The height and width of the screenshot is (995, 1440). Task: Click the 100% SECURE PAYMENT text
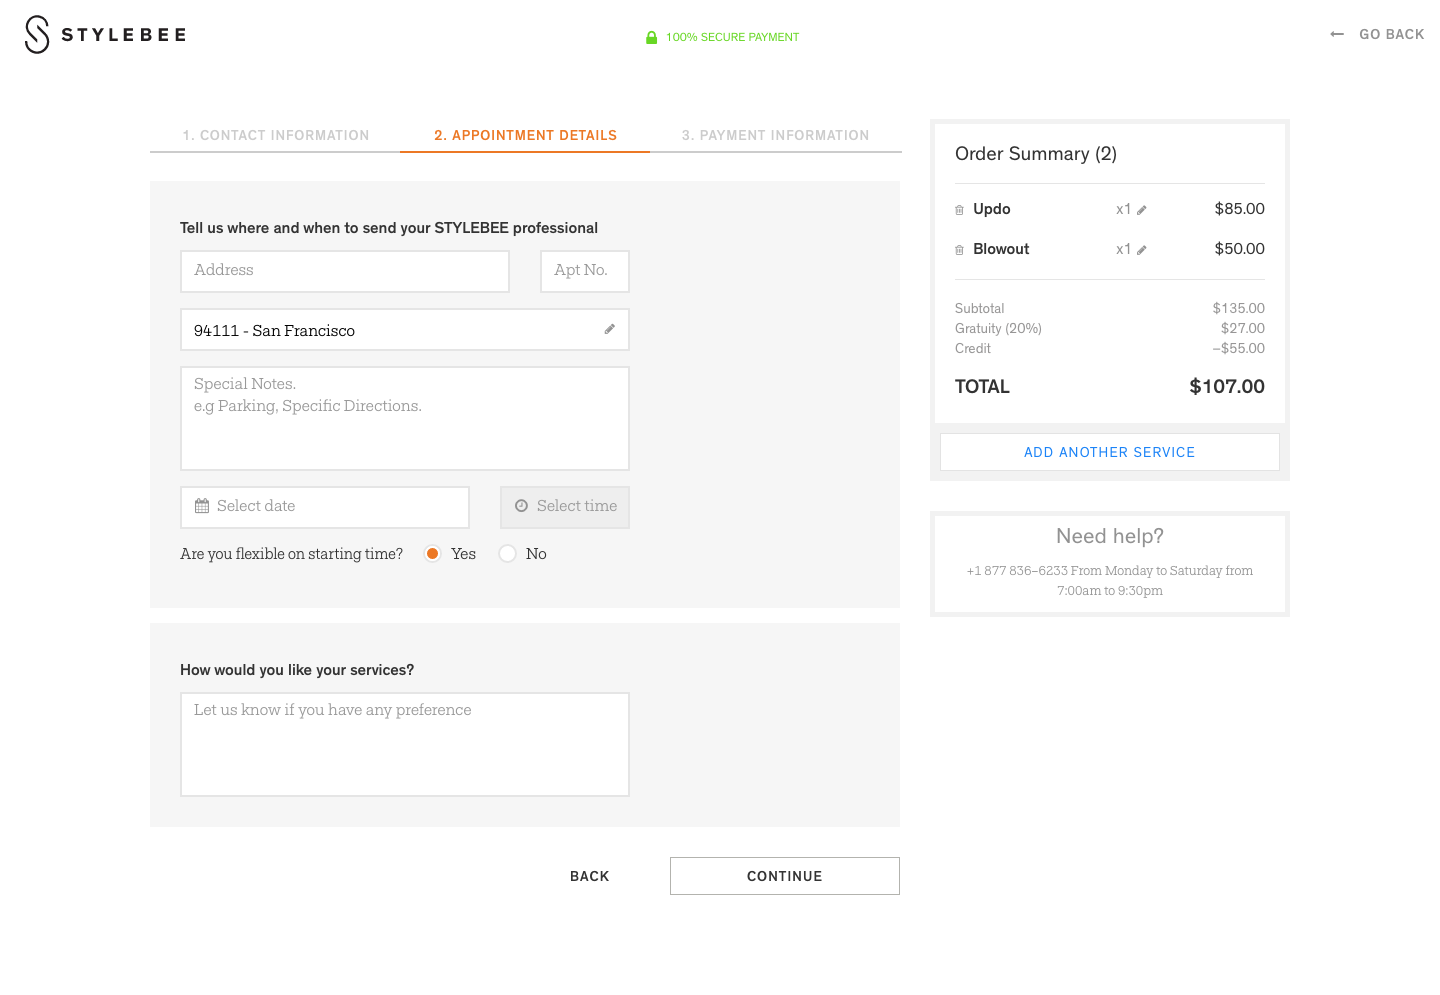733,37
